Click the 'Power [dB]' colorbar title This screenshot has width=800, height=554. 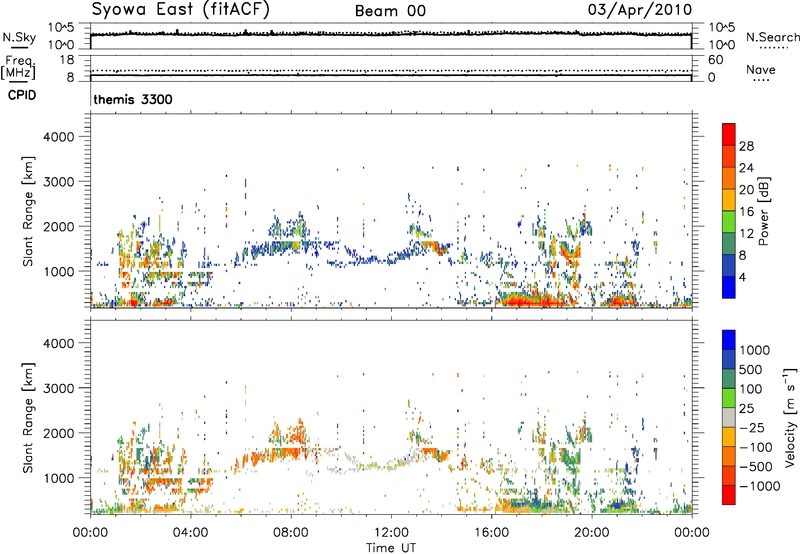[763, 211]
